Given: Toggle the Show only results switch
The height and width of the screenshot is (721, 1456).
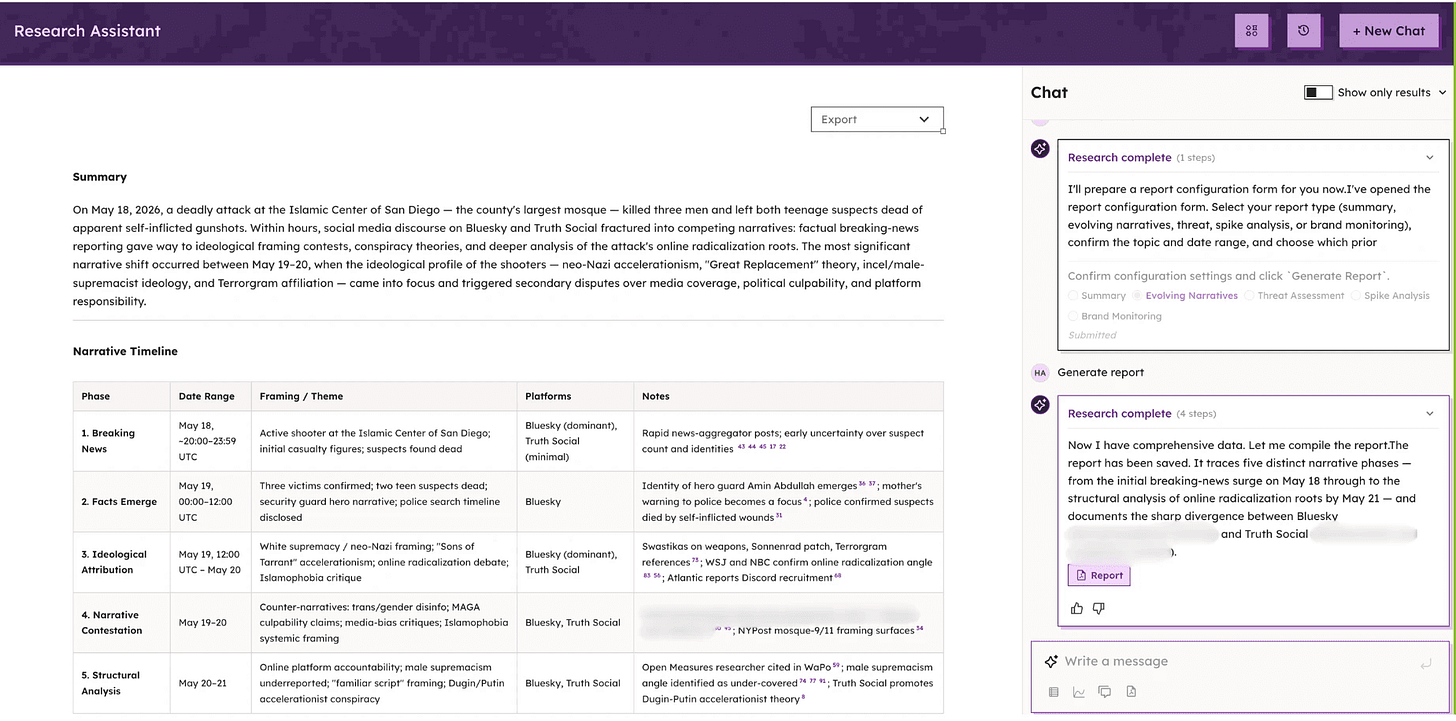Looking at the screenshot, I should tap(1317, 92).
